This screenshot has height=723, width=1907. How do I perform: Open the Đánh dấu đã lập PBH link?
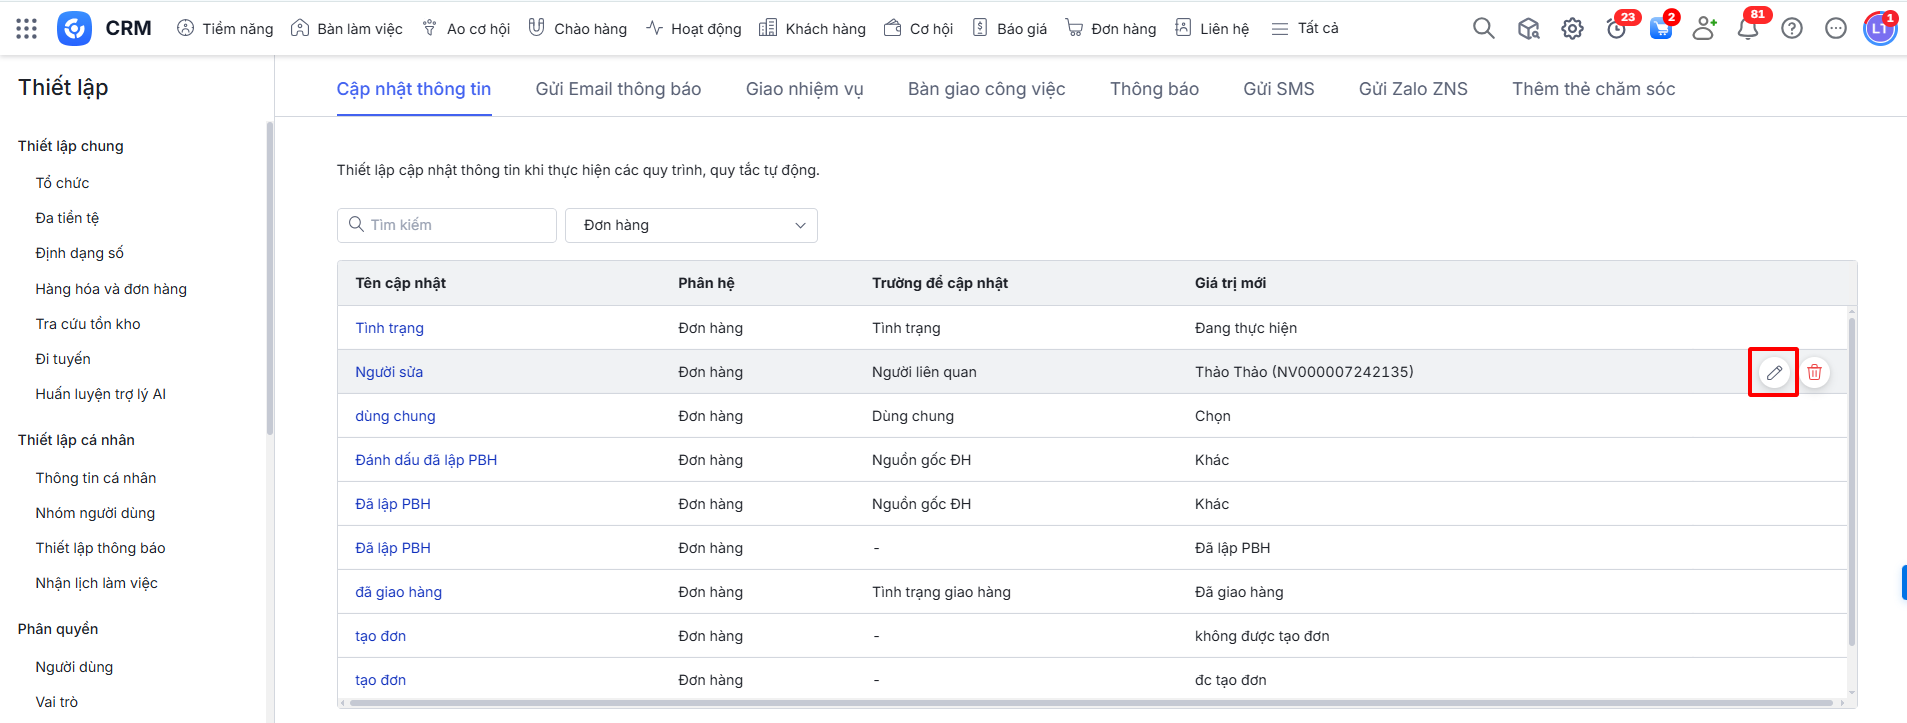426,460
